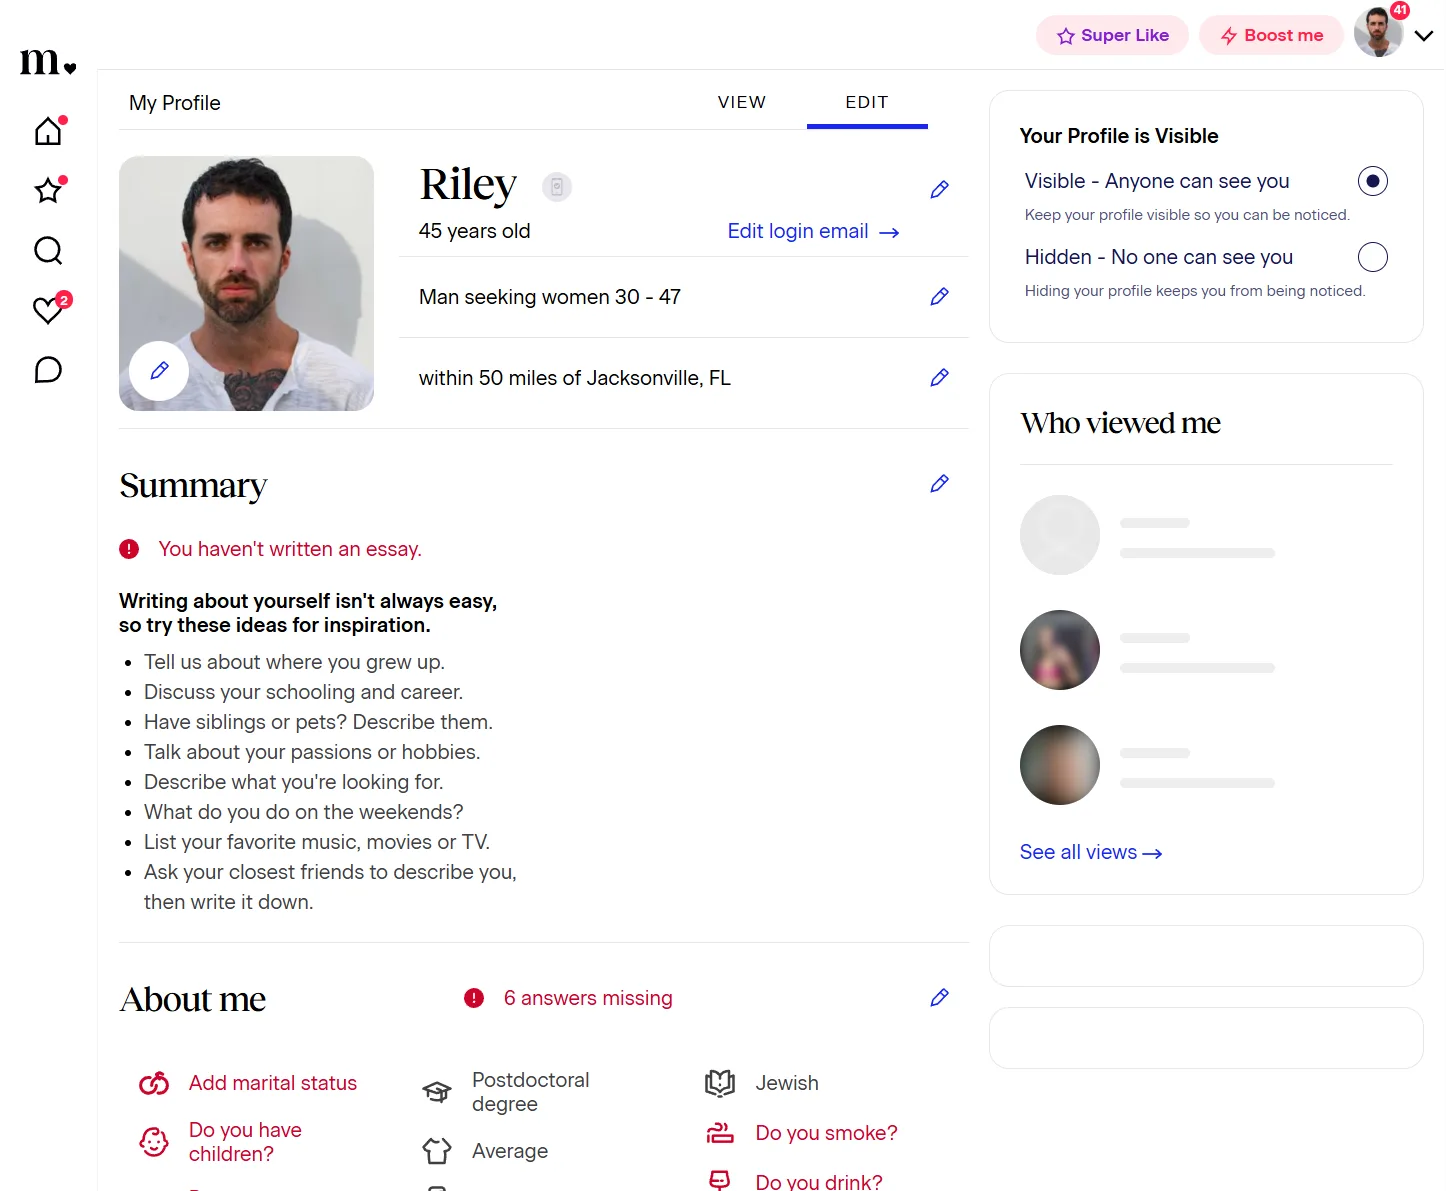Click the Who viewed me heading

click(x=1121, y=423)
